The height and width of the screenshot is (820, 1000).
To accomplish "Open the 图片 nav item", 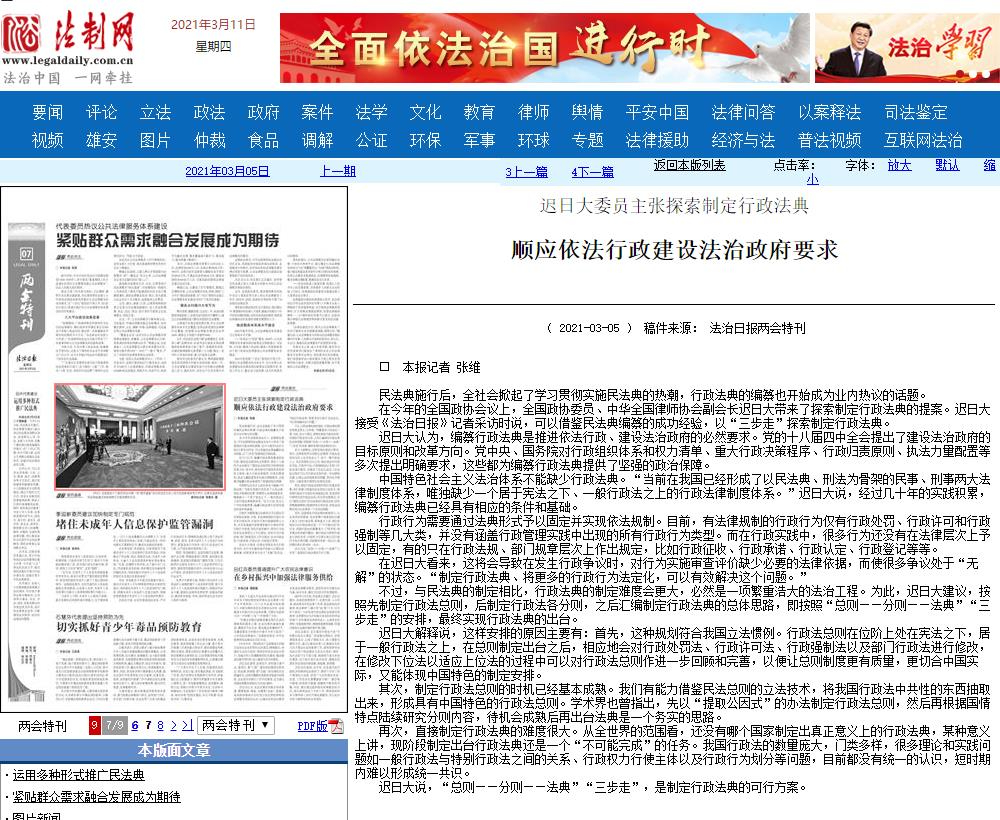I will click(x=155, y=140).
